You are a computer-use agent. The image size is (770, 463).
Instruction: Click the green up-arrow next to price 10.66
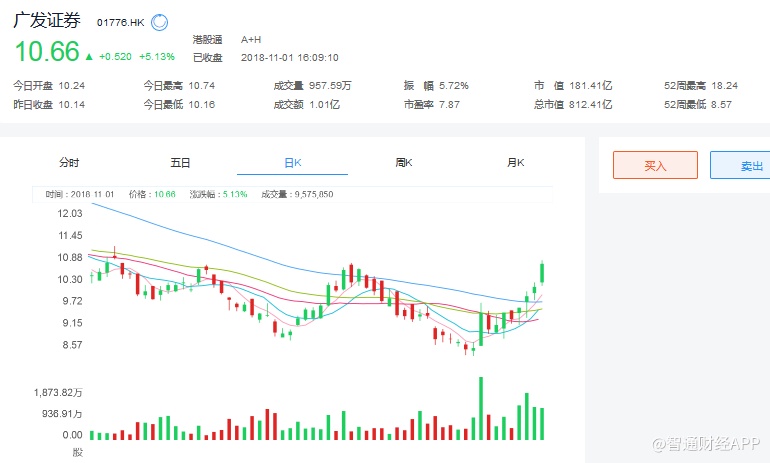[89, 57]
